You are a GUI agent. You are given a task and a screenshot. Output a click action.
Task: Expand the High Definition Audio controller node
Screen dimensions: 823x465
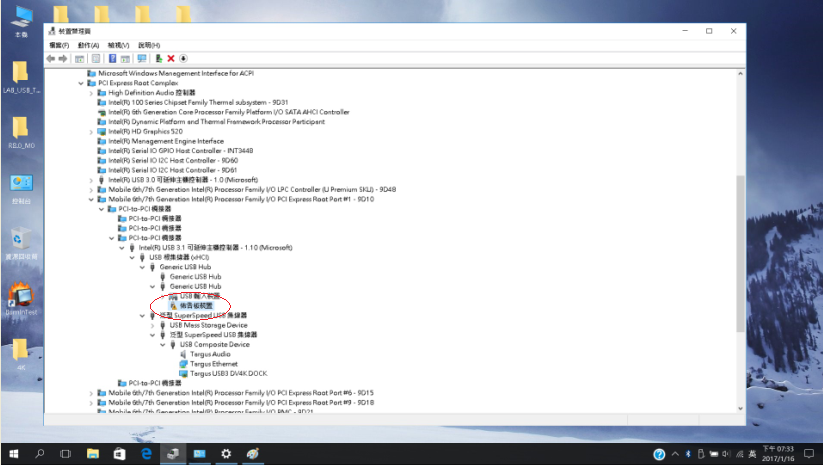click(91, 93)
